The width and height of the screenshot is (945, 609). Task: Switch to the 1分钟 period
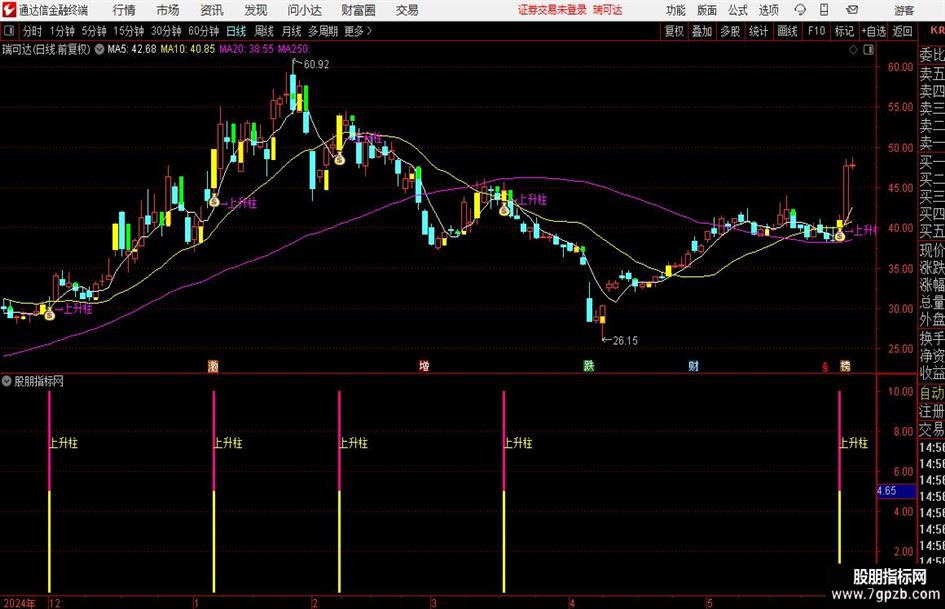[x=62, y=31]
